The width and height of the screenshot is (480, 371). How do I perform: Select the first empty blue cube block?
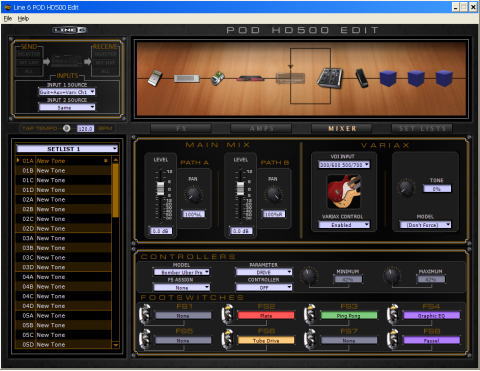pos(388,78)
